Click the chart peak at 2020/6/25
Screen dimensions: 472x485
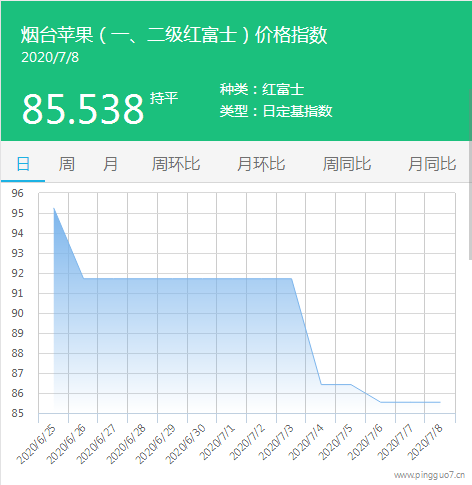point(54,208)
